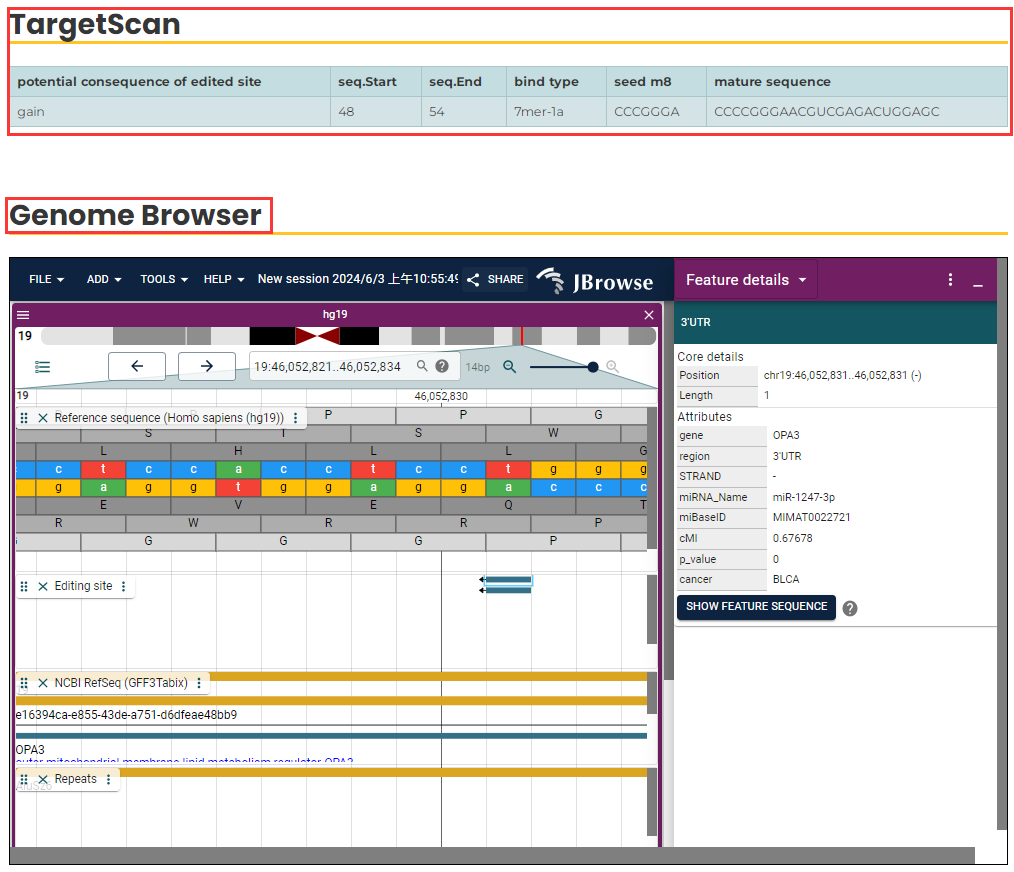The height and width of the screenshot is (872, 1014).
Task: Click the zoom level slider handle
Action: click(x=592, y=367)
